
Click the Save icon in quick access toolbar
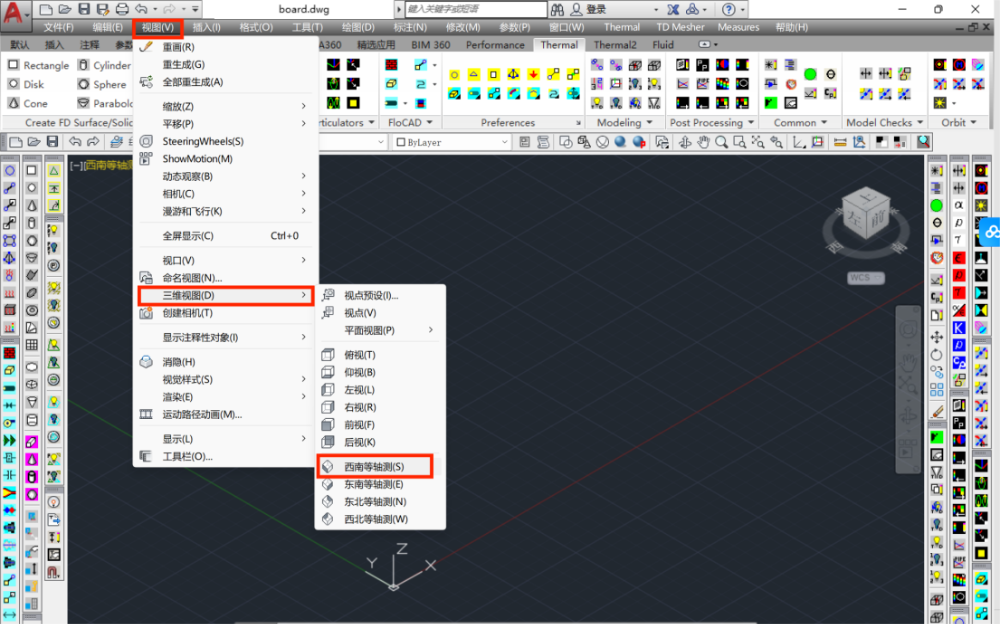(x=84, y=9)
